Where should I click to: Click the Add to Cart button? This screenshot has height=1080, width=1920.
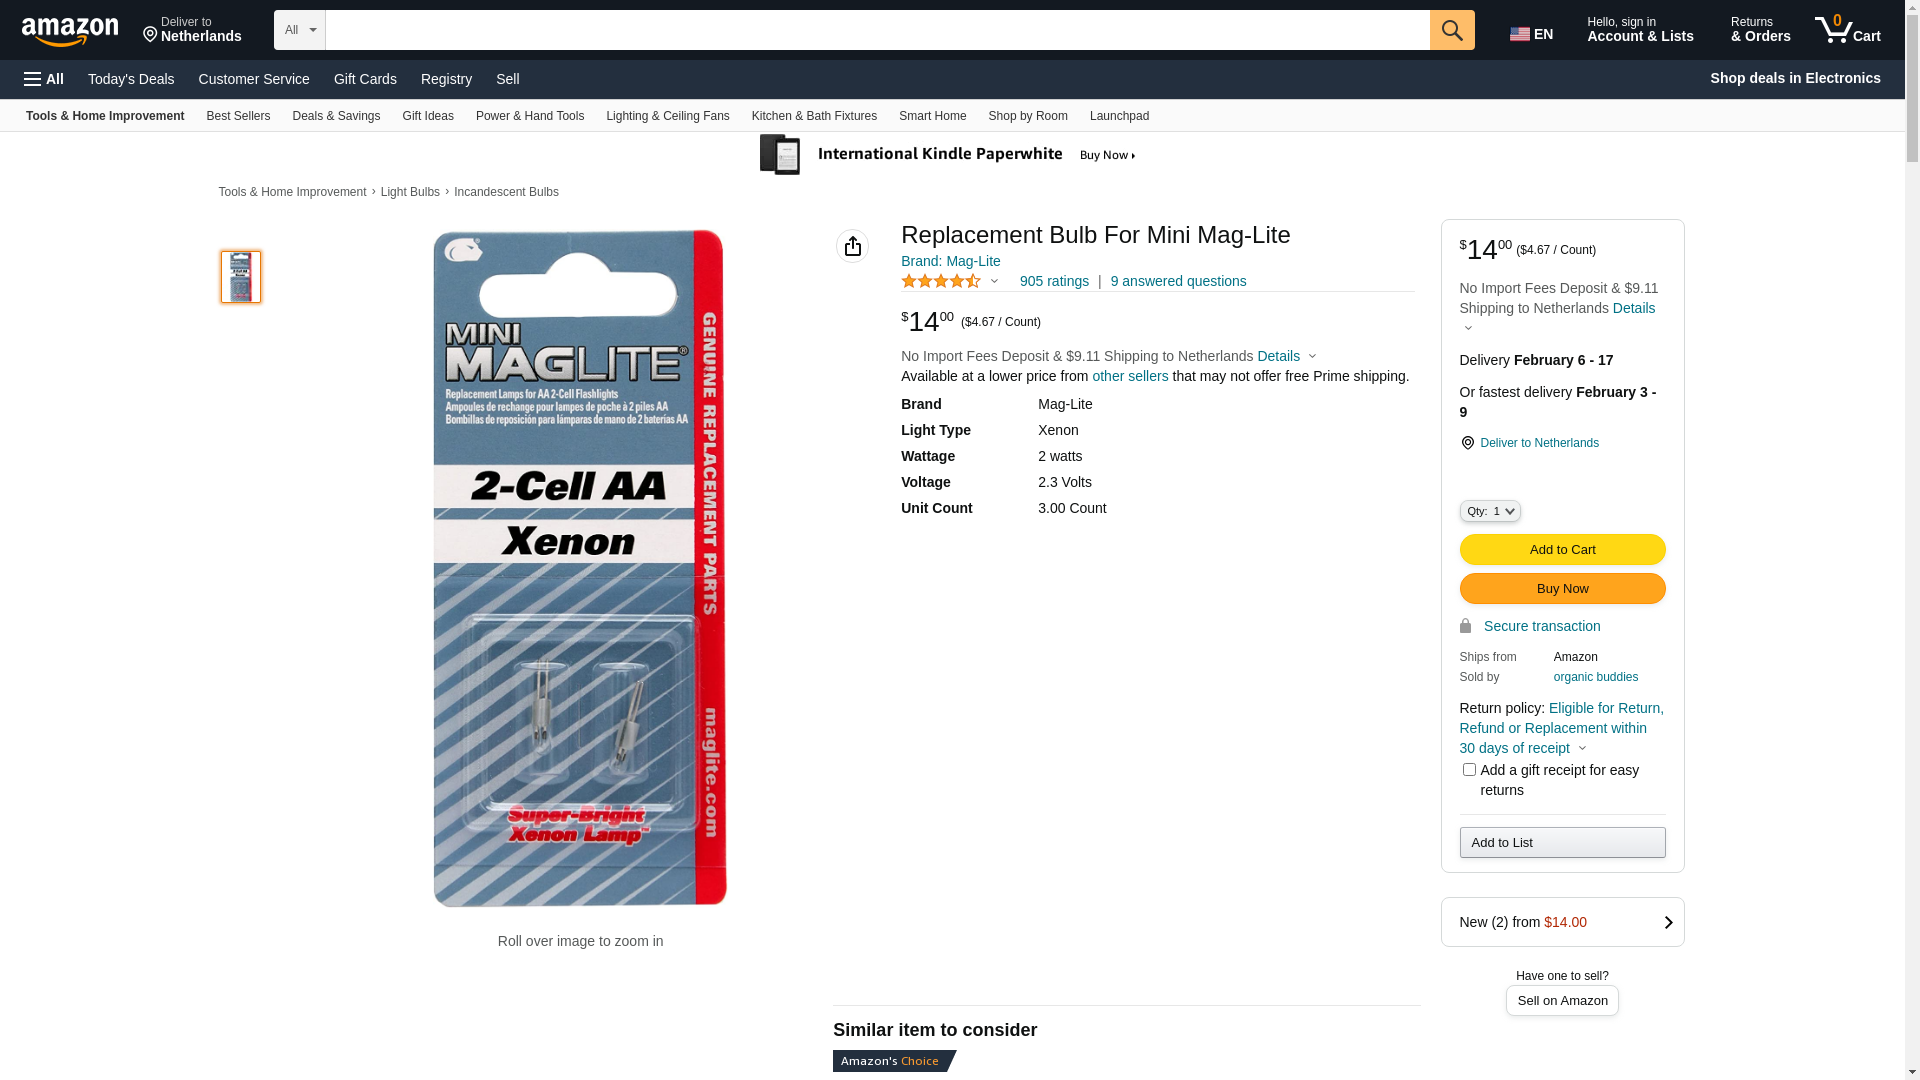tap(1562, 549)
